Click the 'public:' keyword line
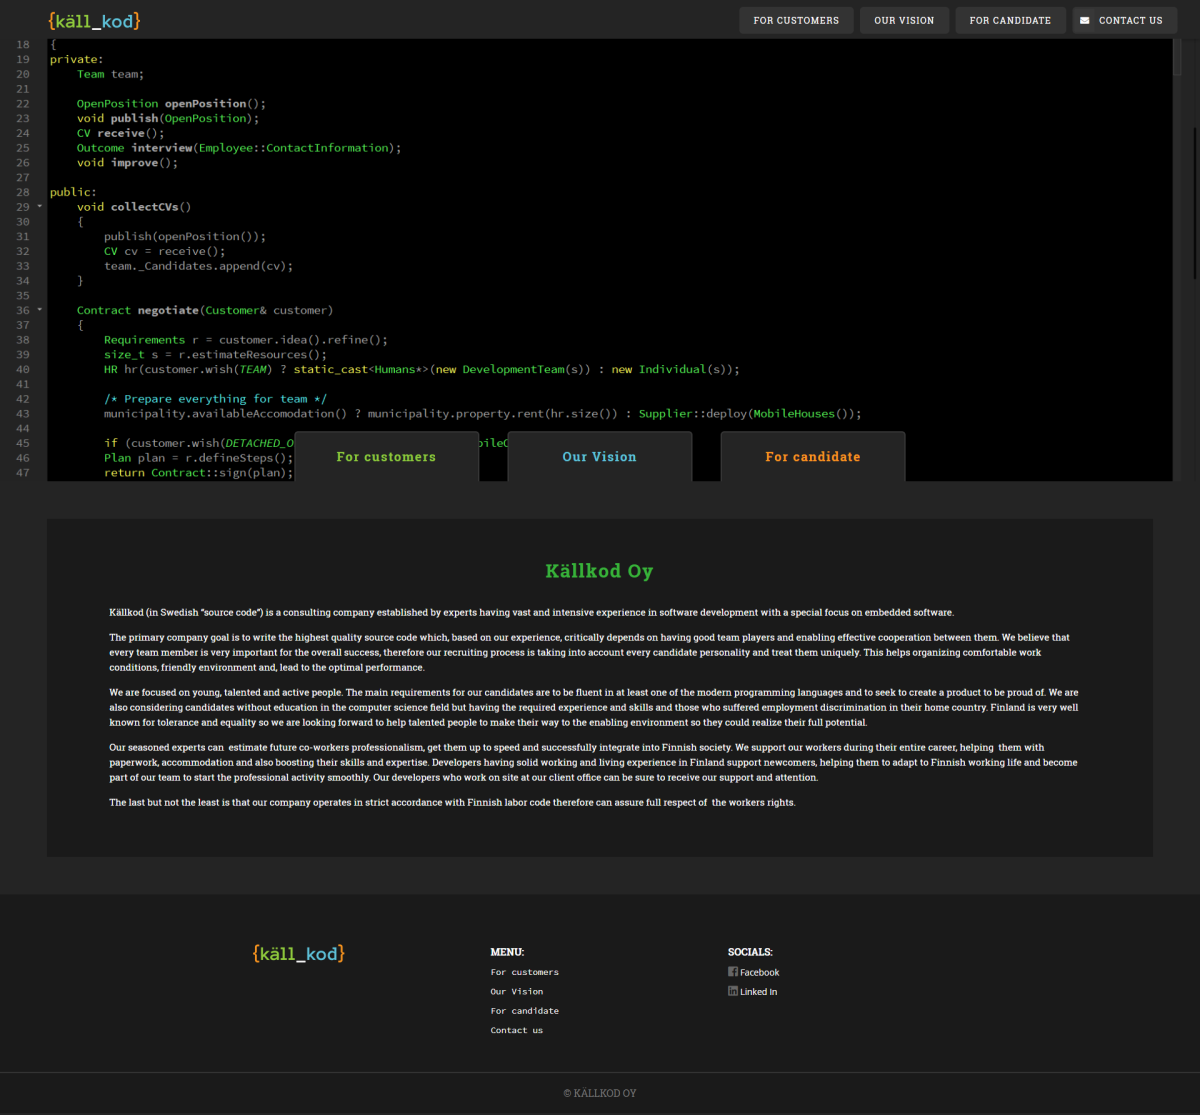The width and height of the screenshot is (1200, 1115). (x=73, y=192)
